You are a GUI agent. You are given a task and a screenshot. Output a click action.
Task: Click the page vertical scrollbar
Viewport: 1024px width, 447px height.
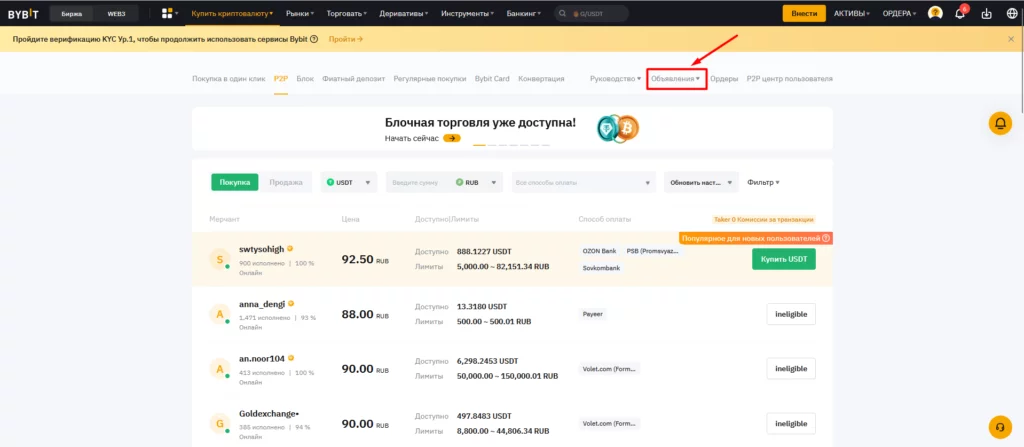(x=1020, y=59)
